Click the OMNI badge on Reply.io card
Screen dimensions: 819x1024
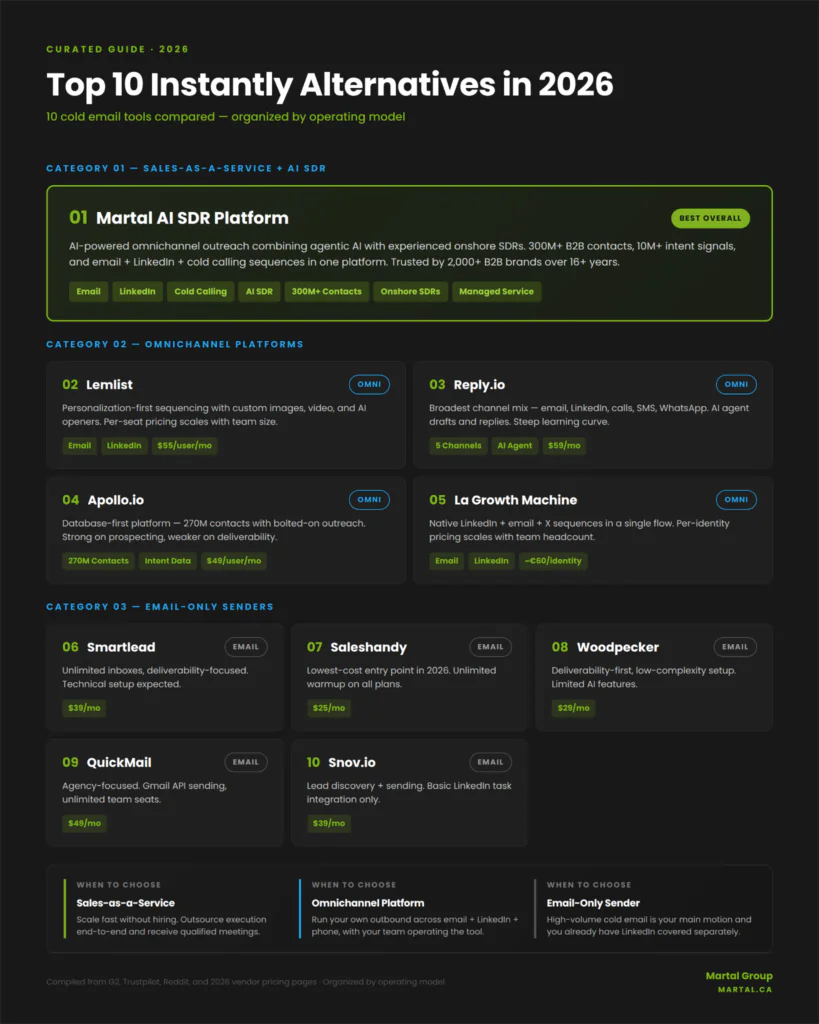(736, 385)
